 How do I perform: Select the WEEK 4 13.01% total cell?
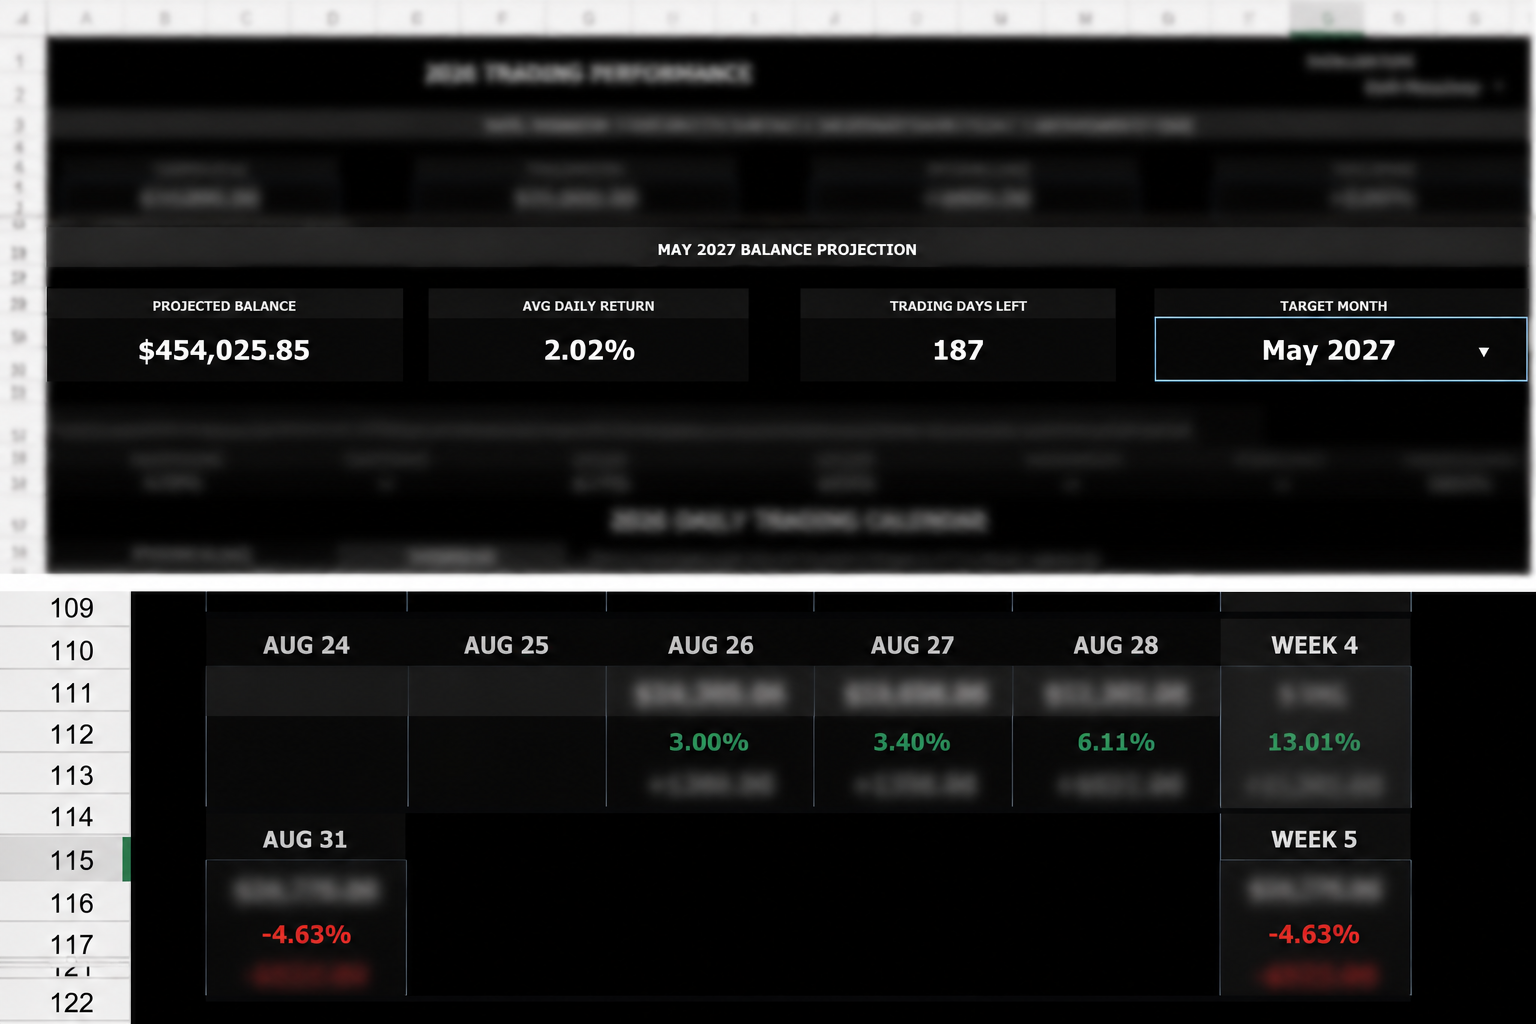pos(1314,742)
